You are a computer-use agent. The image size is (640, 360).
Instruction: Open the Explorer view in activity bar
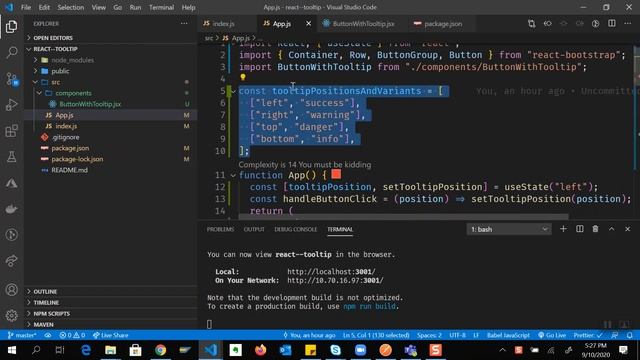[x=11, y=27]
